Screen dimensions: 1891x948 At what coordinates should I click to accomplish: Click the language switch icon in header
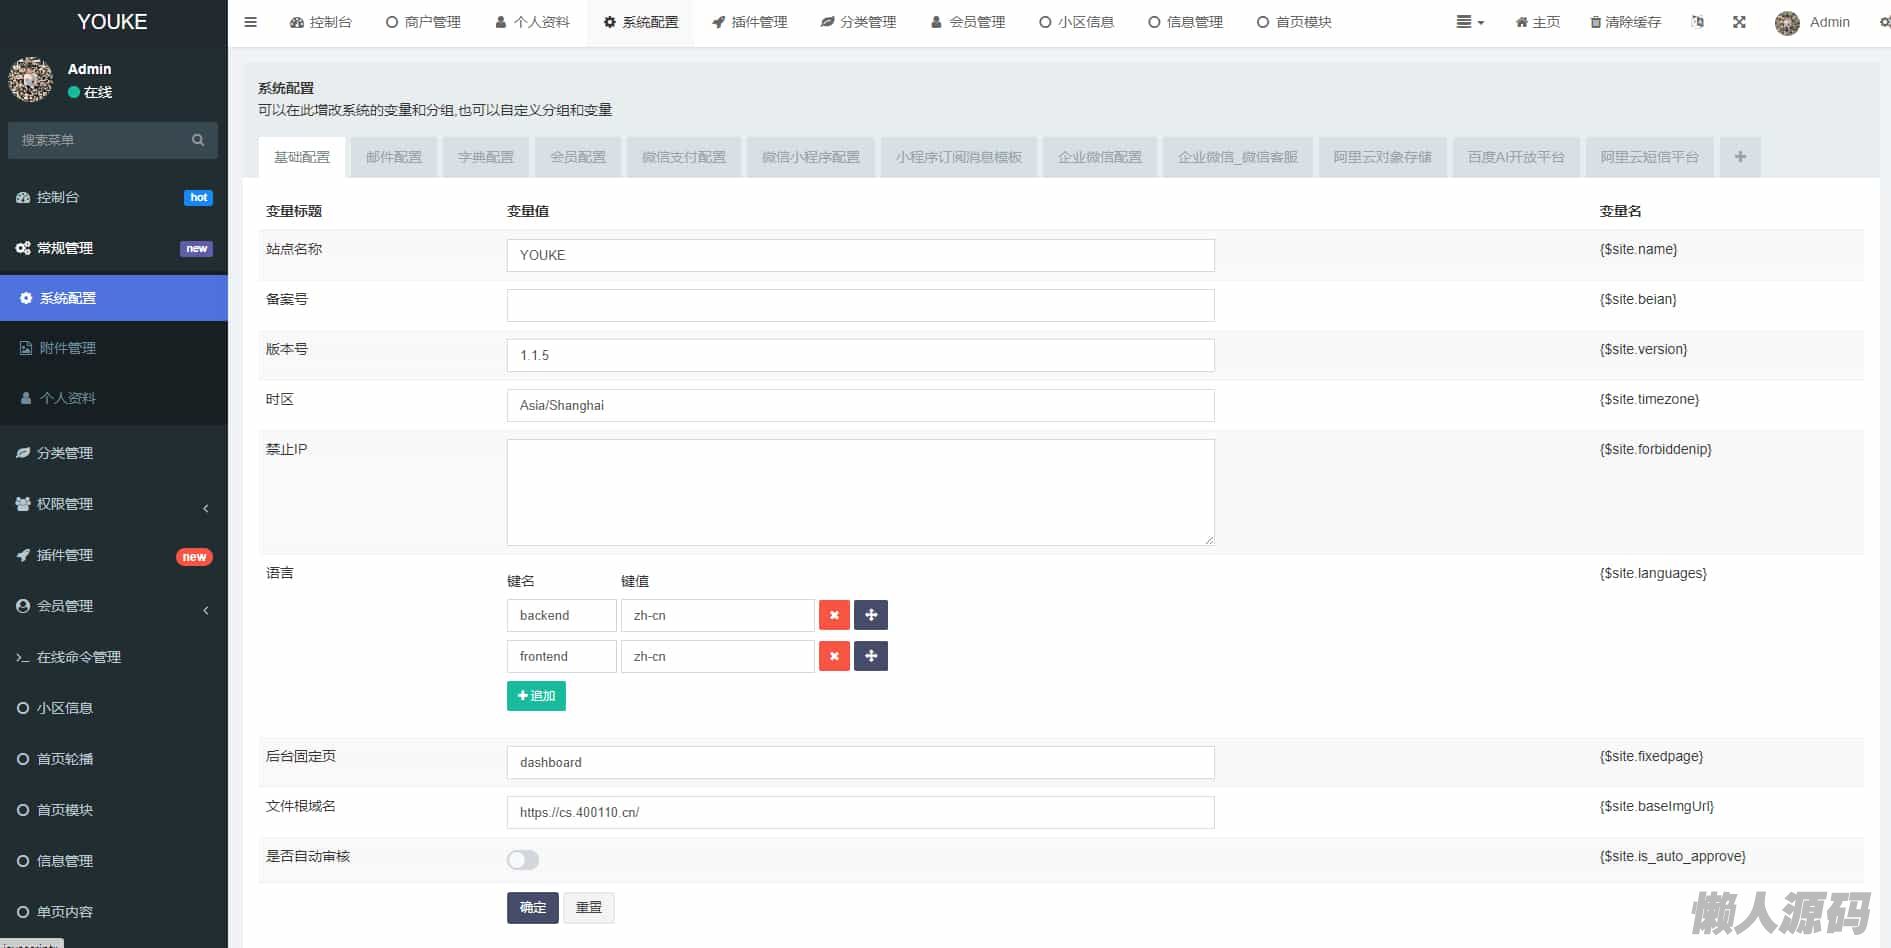click(1697, 22)
